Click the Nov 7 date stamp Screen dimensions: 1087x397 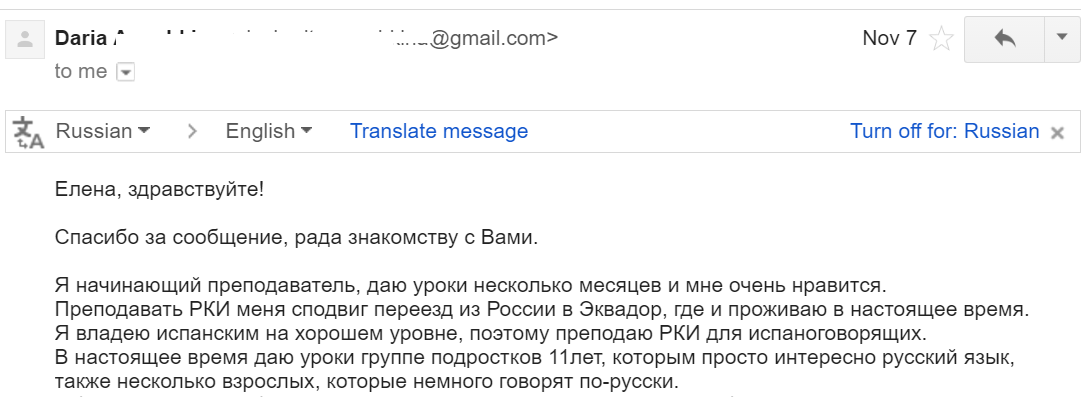(889, 38)
